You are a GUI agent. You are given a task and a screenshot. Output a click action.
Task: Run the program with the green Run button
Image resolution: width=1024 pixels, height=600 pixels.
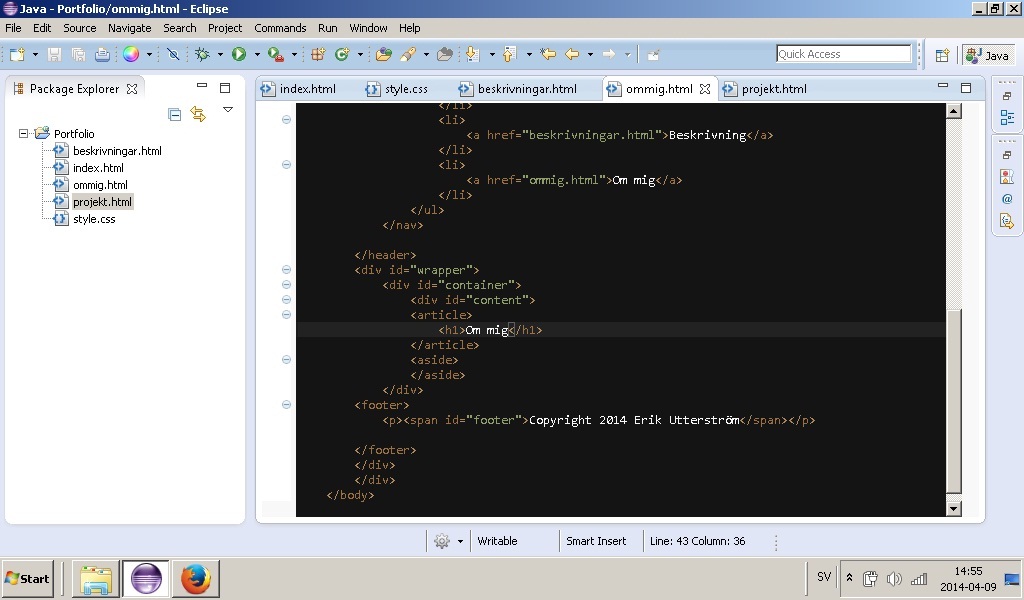tap(239, 54)
